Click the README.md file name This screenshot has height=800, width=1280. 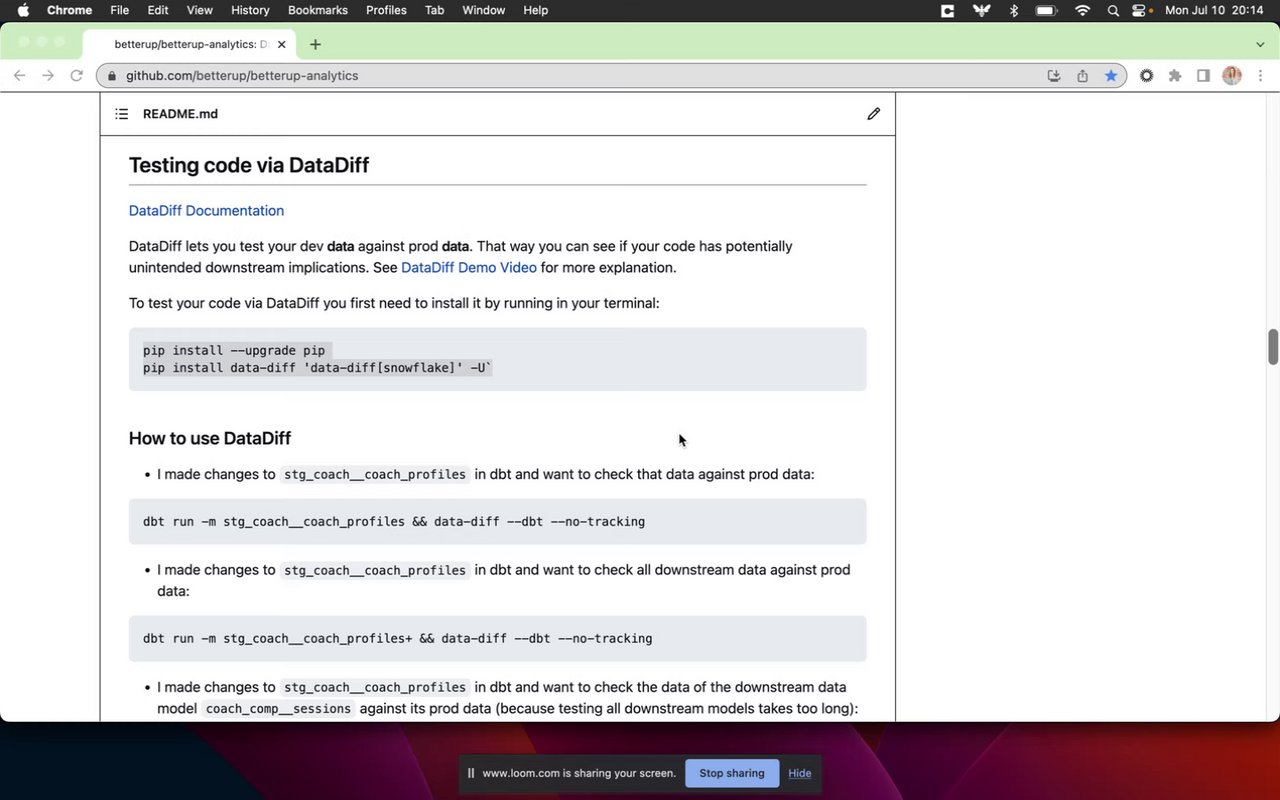coord(180,114)
